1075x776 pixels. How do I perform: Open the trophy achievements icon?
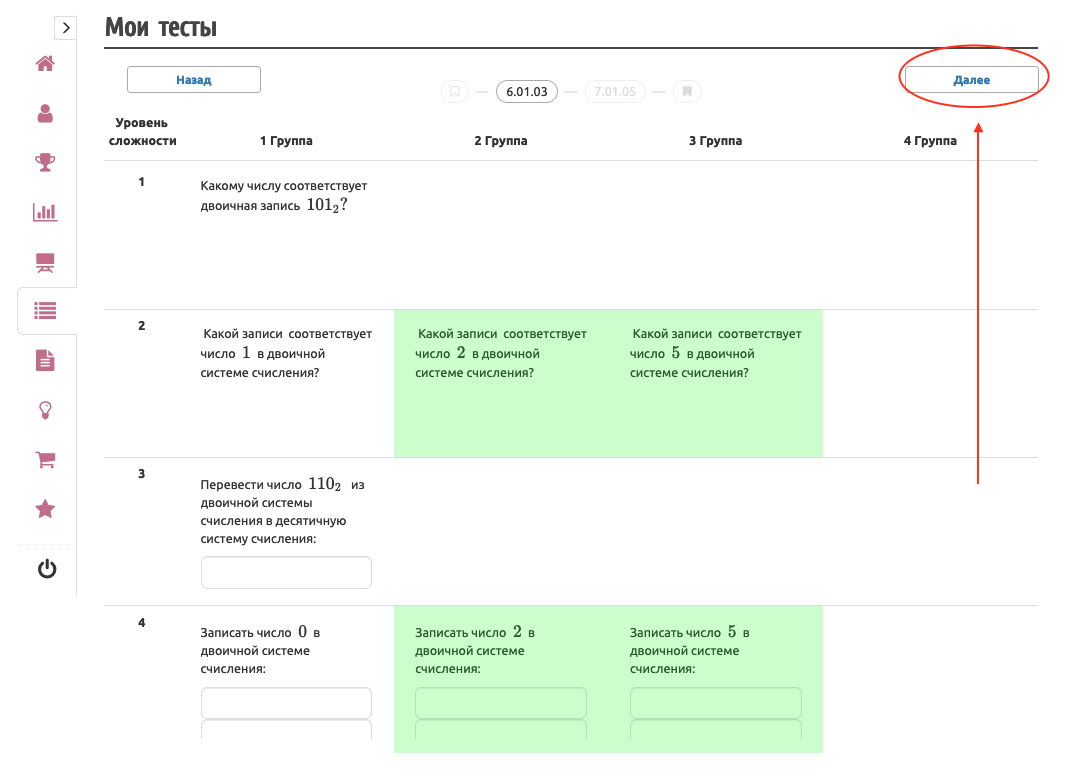45,162
